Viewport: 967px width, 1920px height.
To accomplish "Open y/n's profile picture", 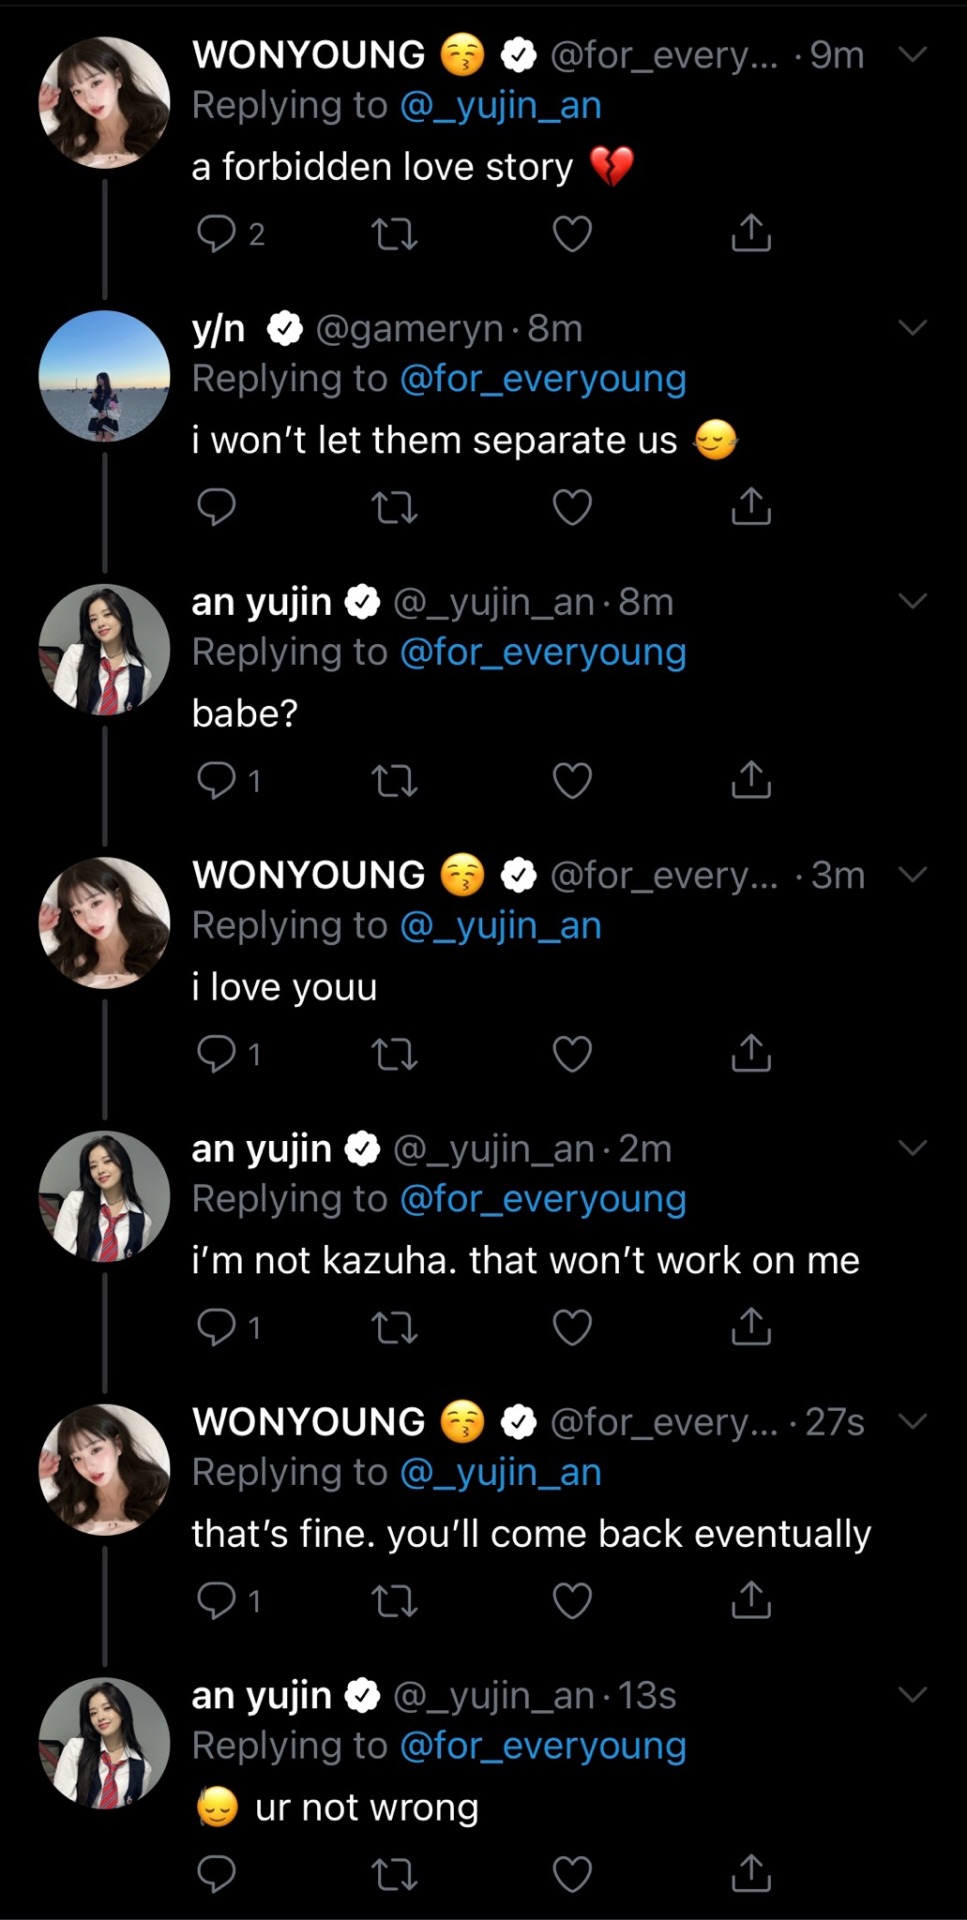I will pyautogui.click(x=104, y=376).
